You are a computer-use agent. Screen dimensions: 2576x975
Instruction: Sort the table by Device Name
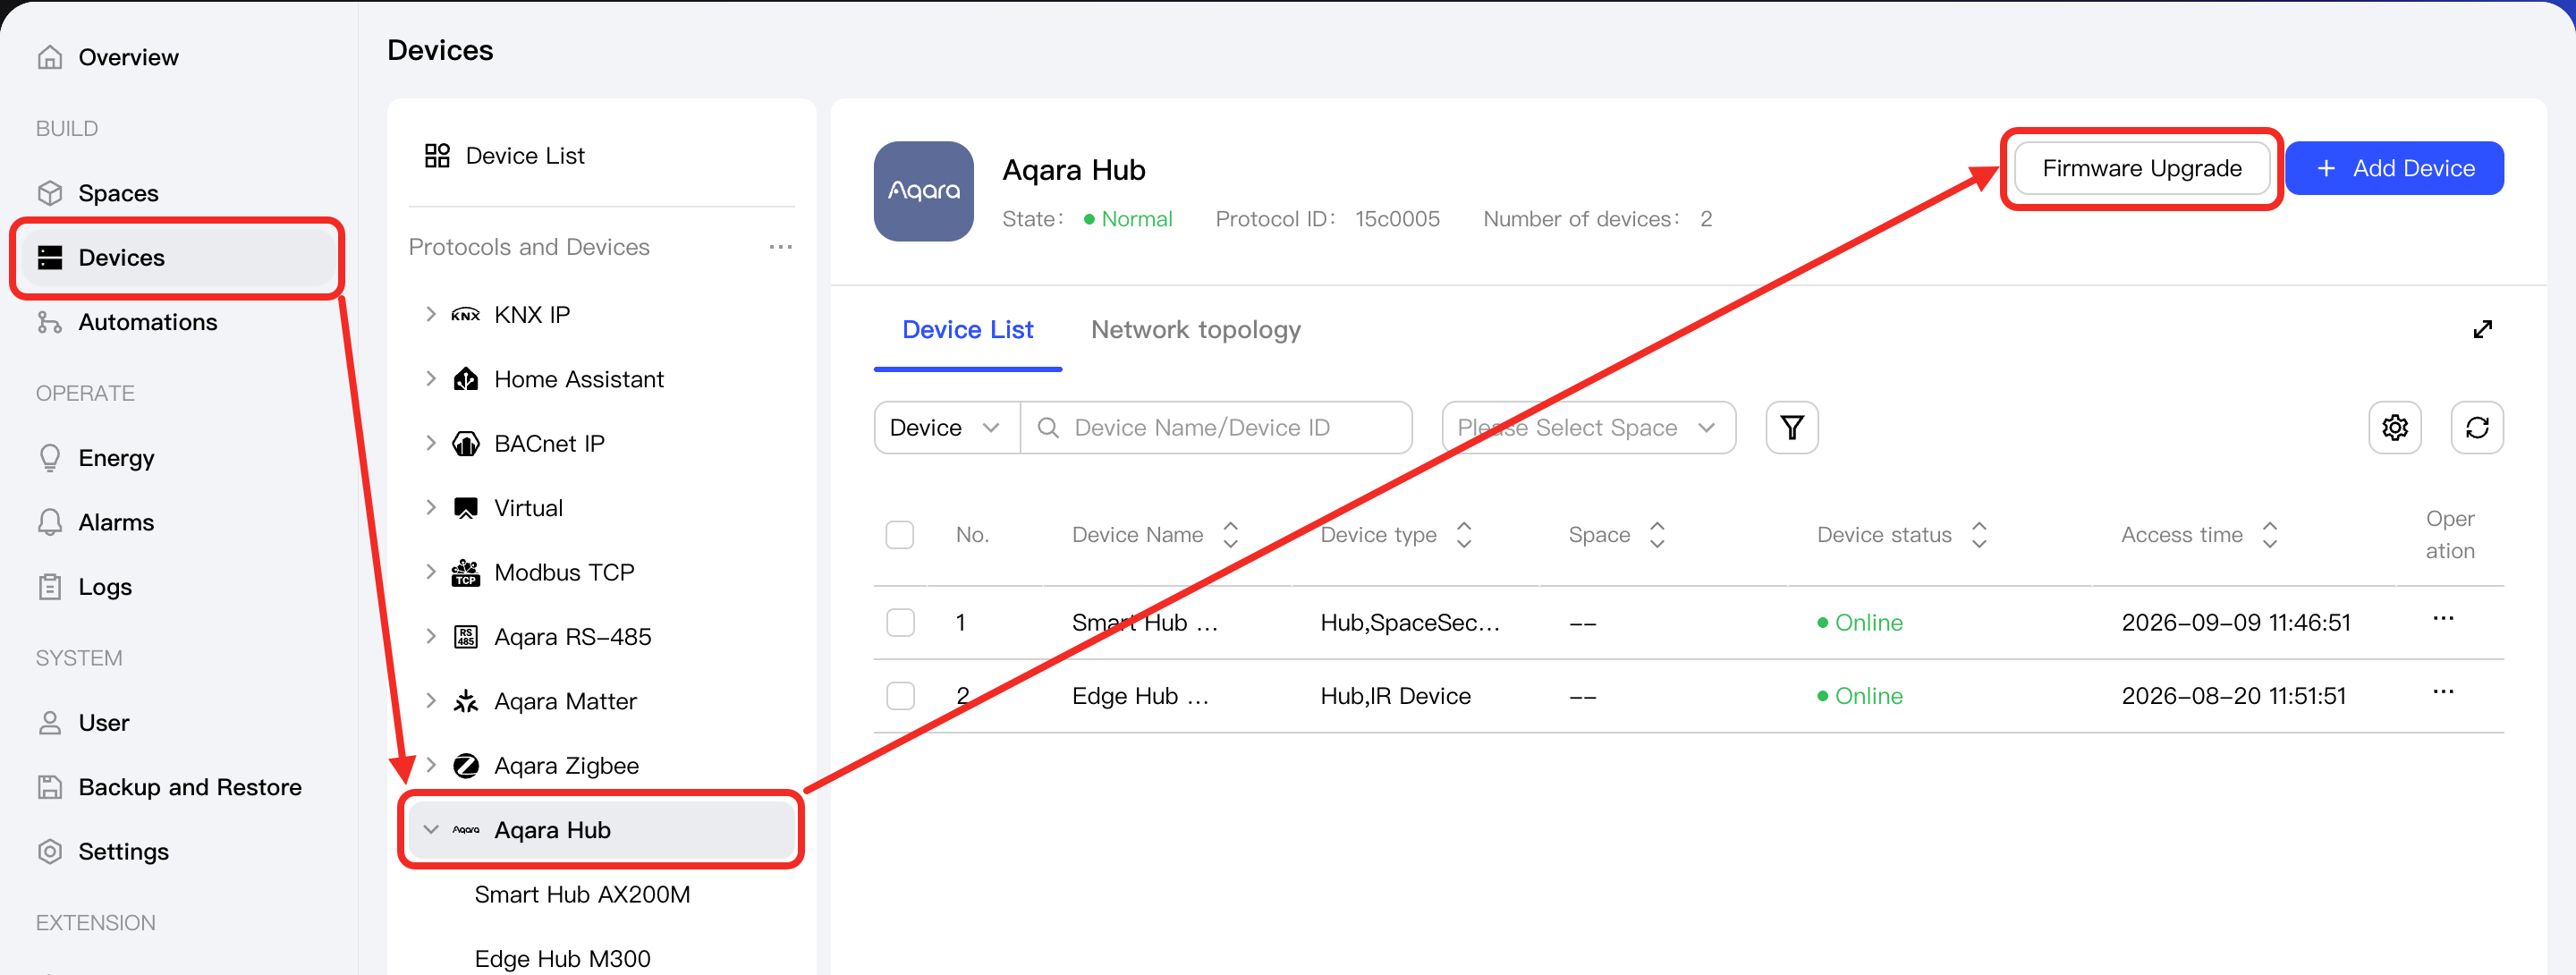click(x=1230, y=535)
